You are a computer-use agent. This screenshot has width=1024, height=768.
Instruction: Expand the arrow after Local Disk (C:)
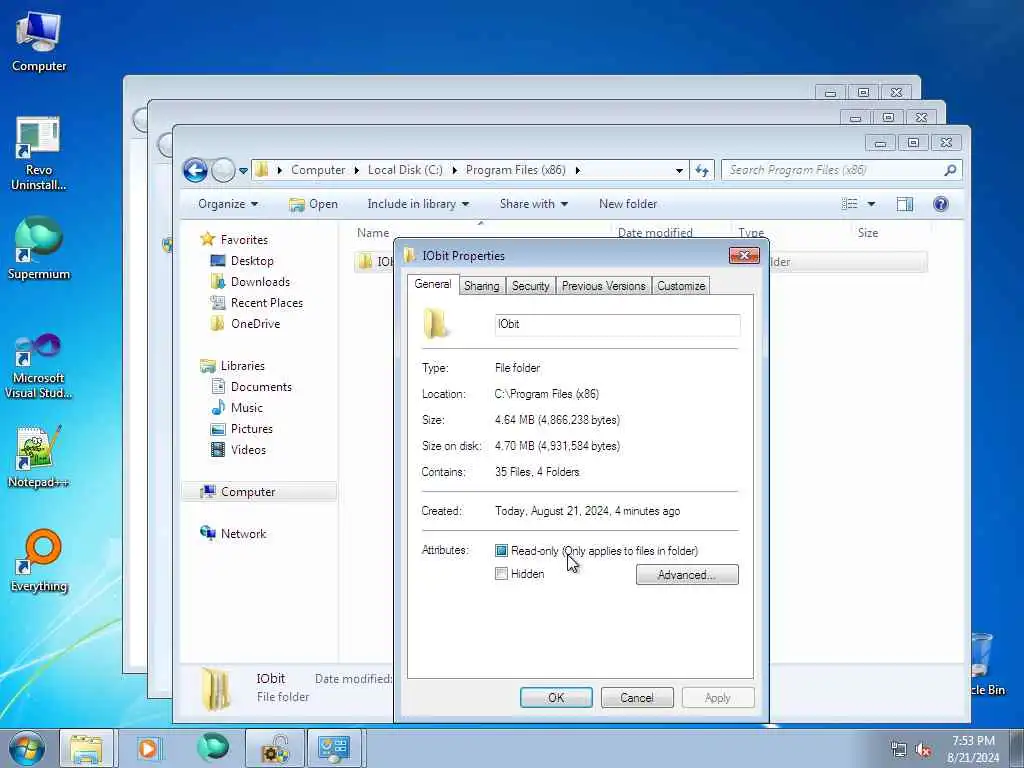tap(455, 170)
